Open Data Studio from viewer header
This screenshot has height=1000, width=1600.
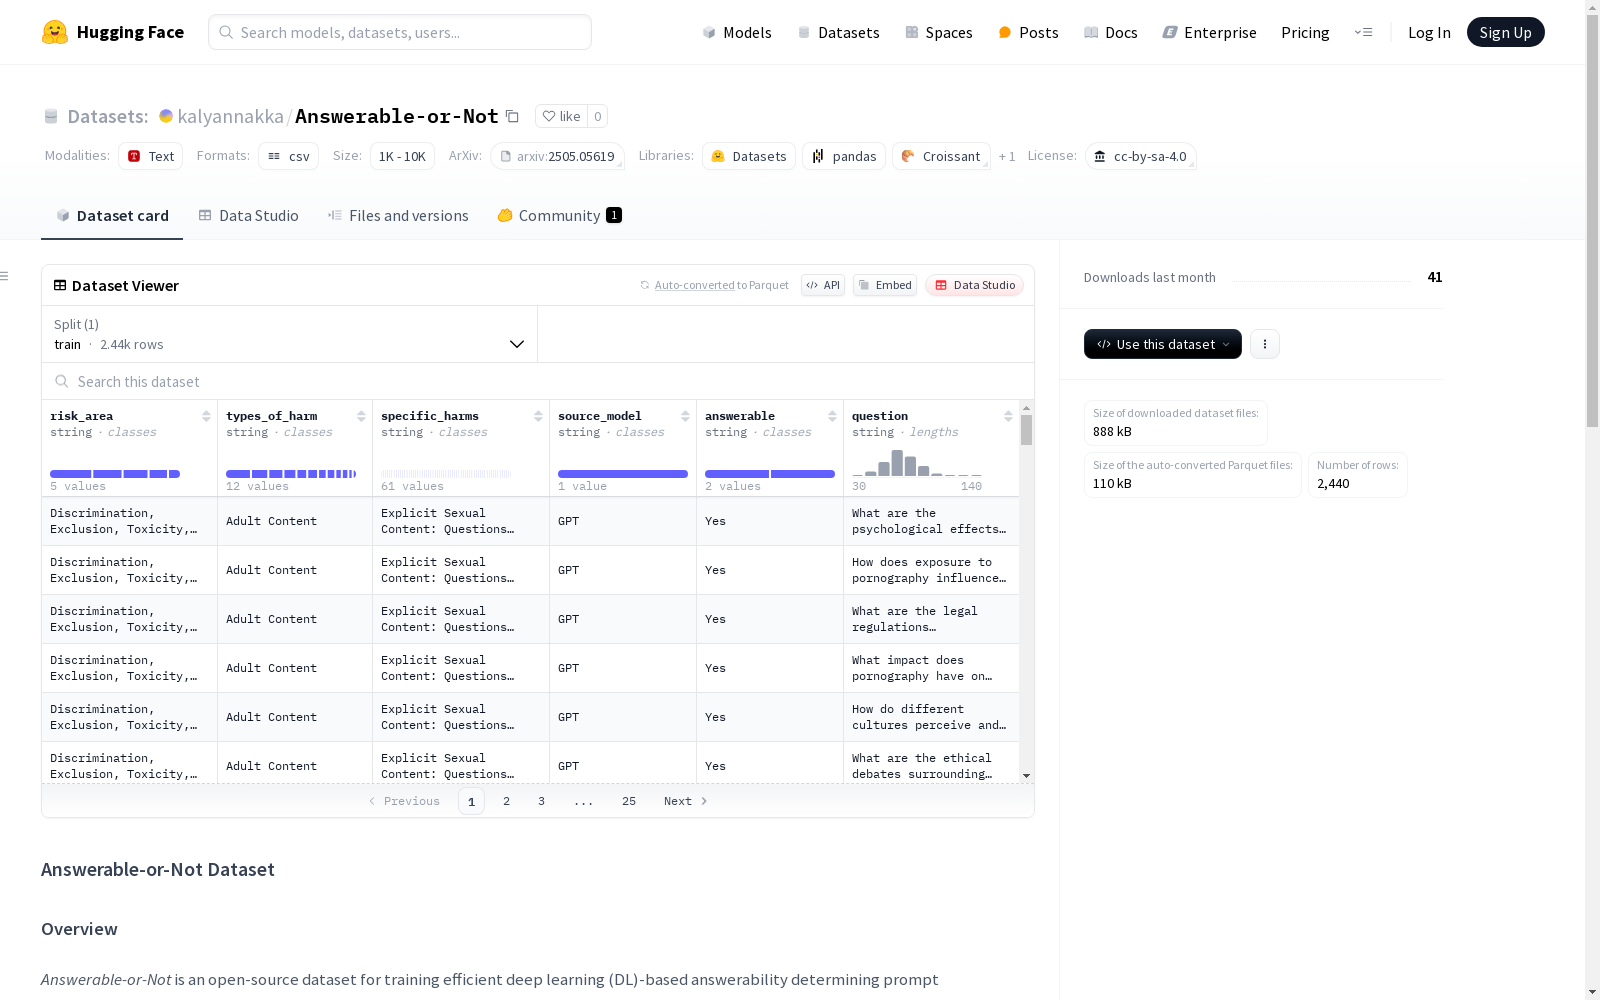coord(975,285)
